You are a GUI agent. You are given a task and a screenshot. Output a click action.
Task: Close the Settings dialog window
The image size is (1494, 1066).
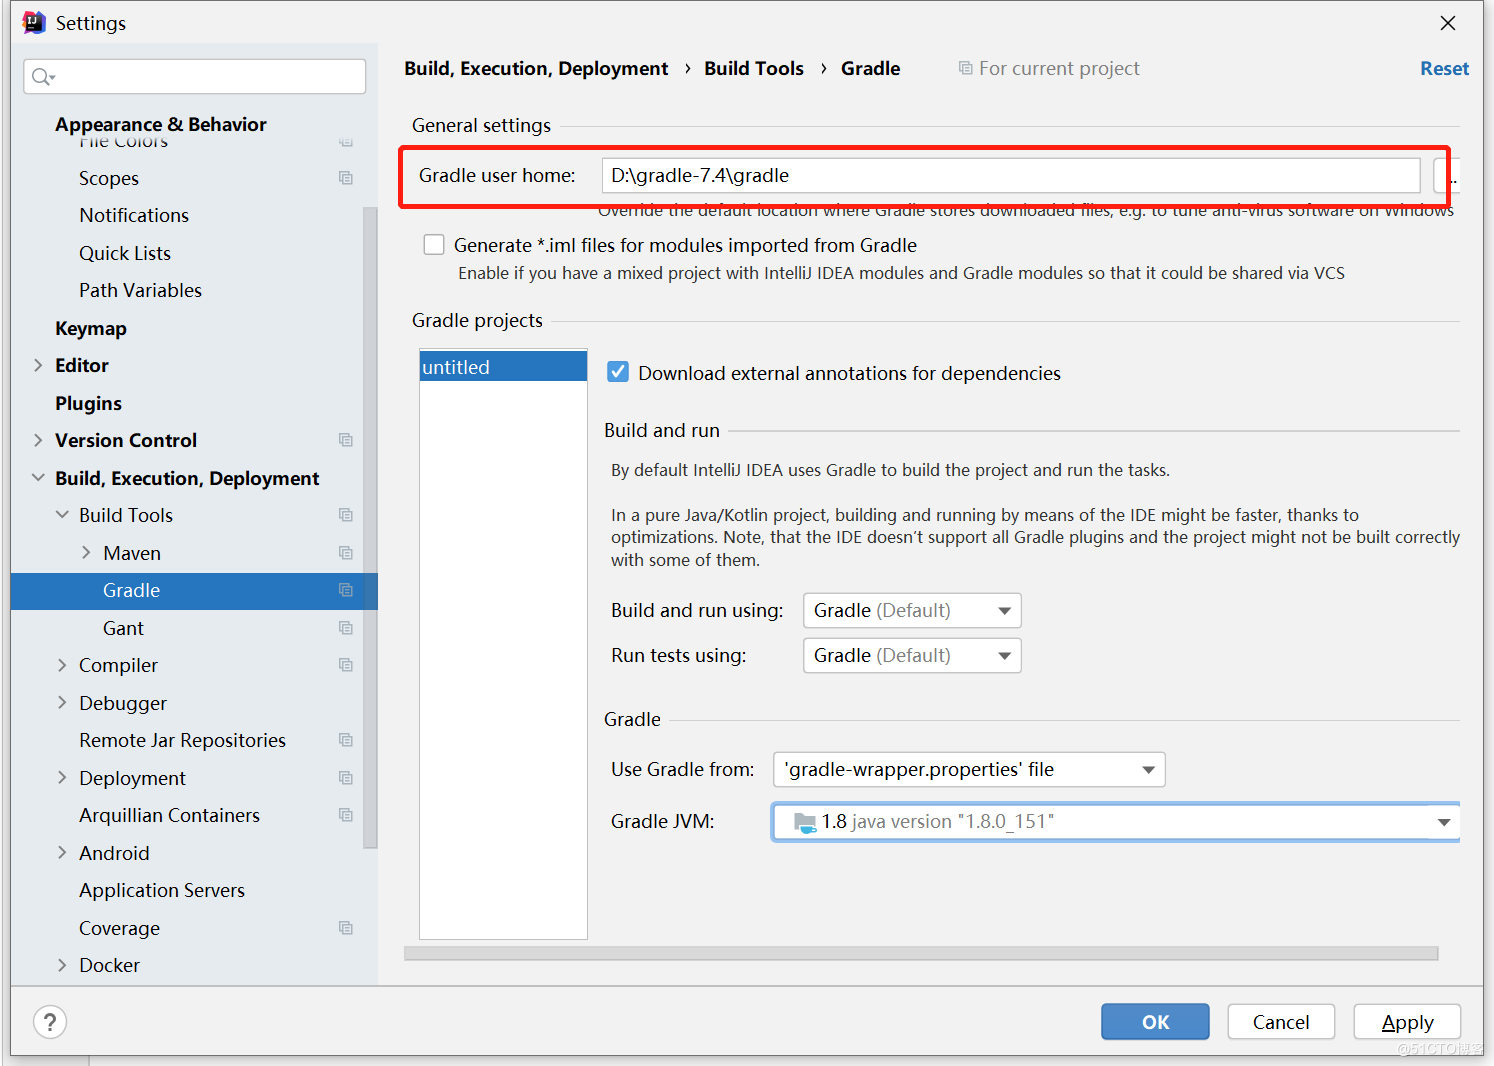[x=1448, y=23]
